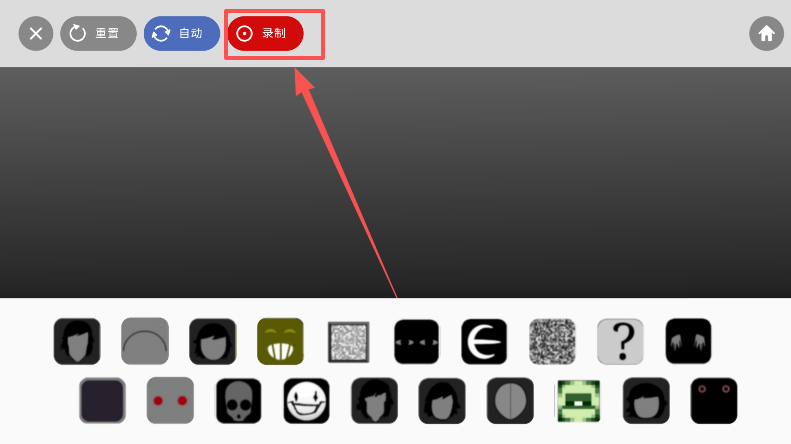
Task: Choose the black tile with arrow eyes
Action: [x=416, y=341]
